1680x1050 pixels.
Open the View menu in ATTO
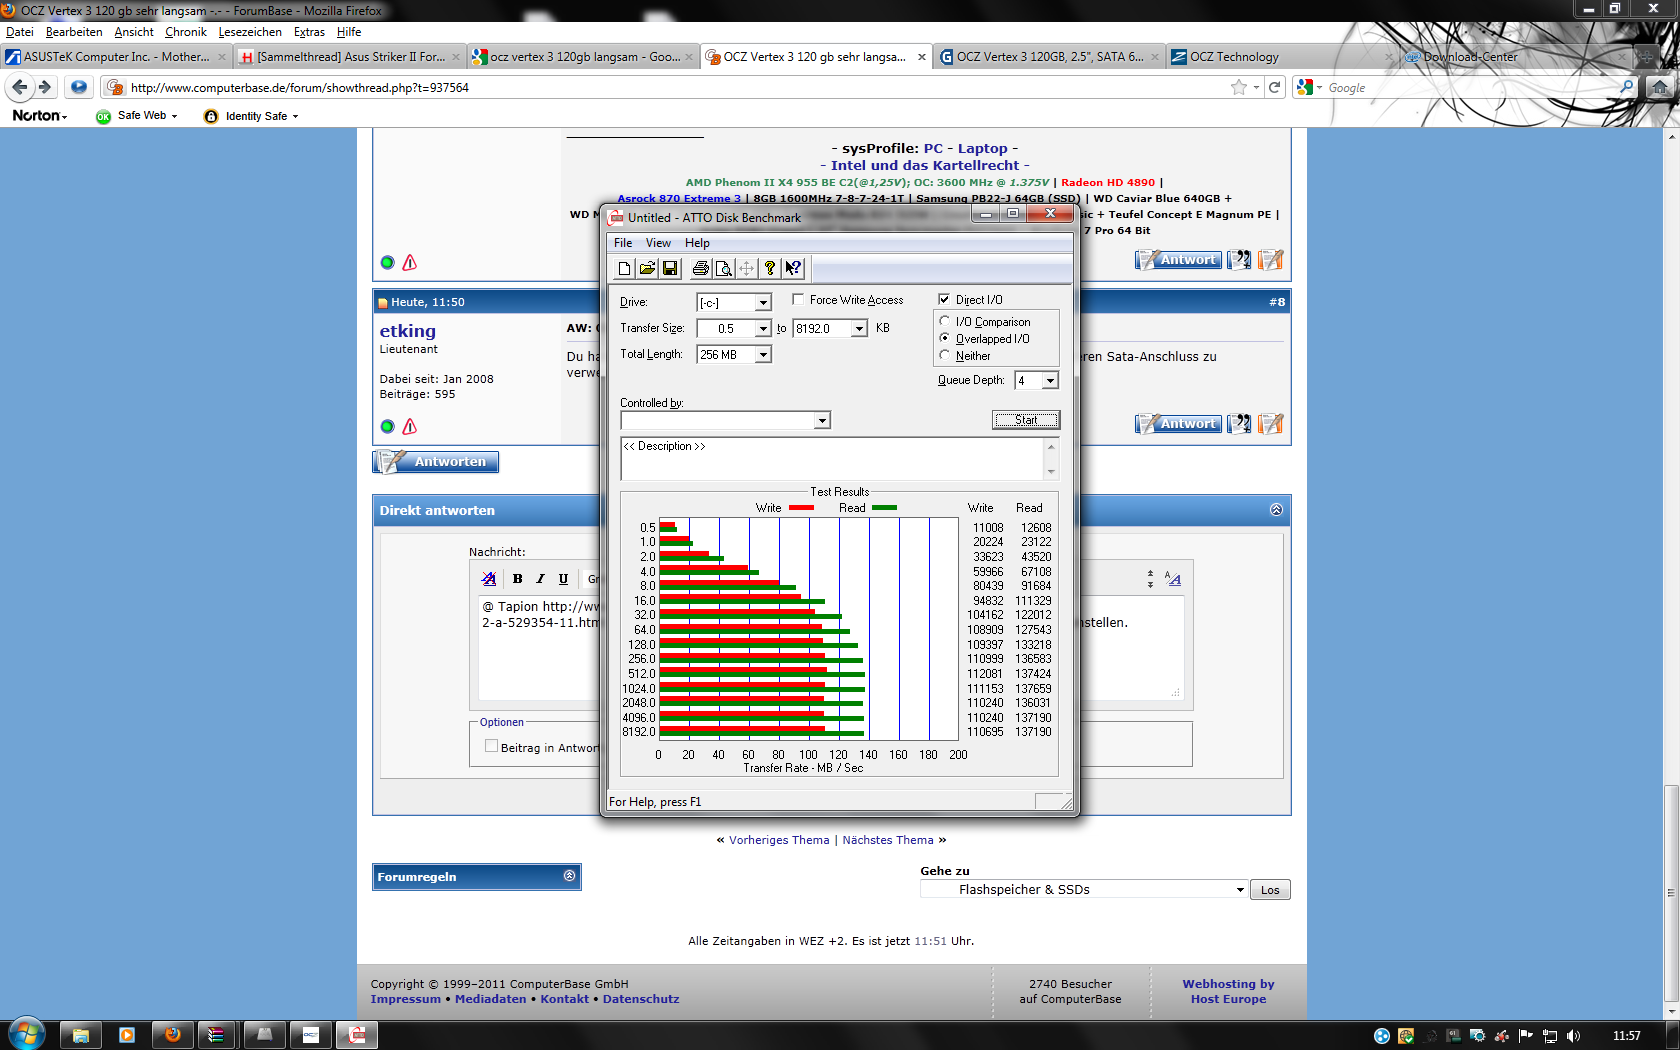click(658, 243)
